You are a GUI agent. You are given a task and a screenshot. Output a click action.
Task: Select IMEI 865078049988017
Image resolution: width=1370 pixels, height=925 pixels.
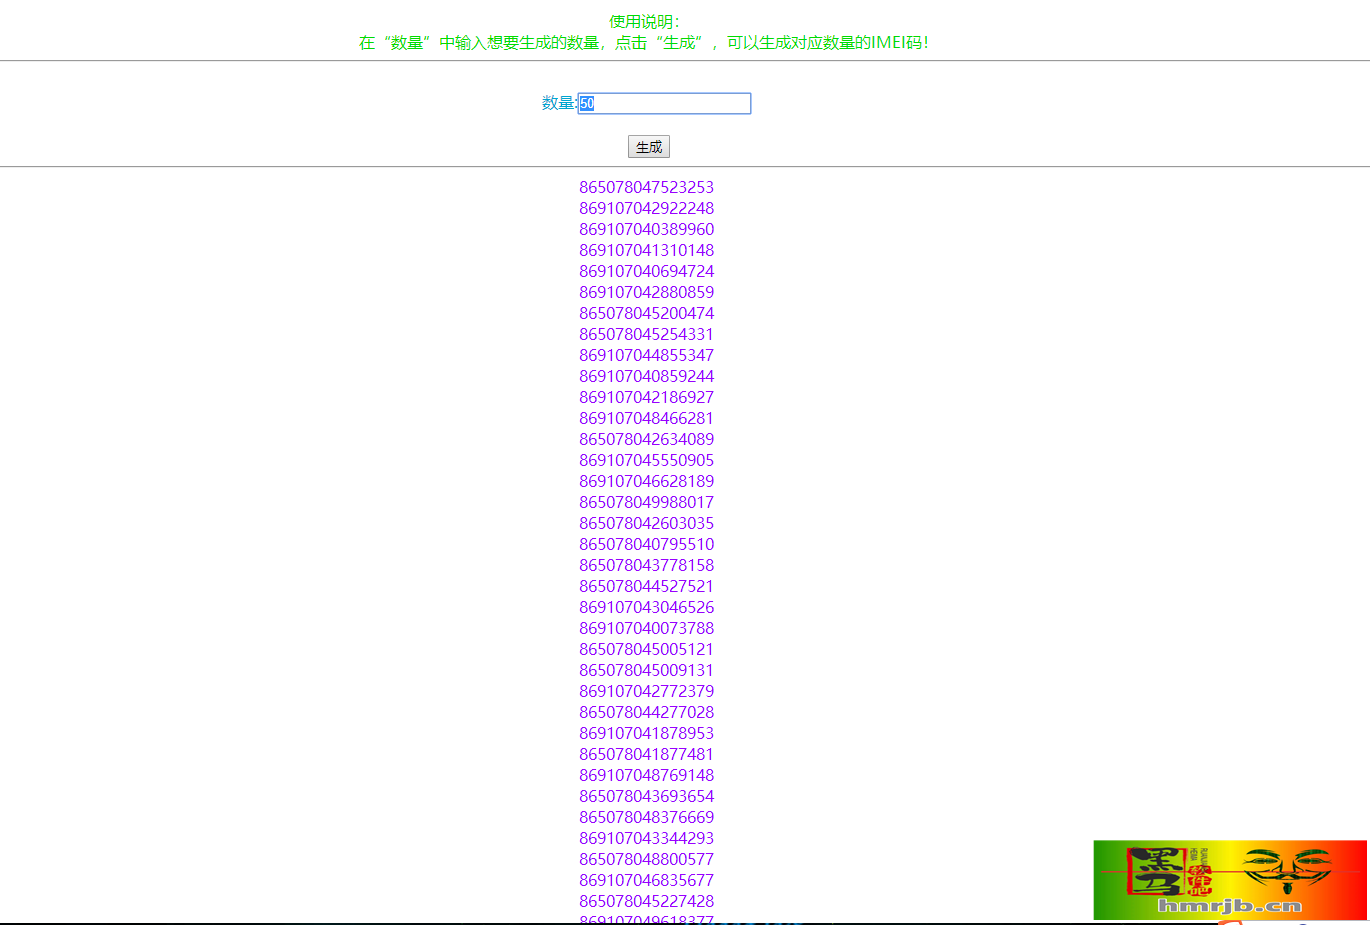[x=647, y=502]
